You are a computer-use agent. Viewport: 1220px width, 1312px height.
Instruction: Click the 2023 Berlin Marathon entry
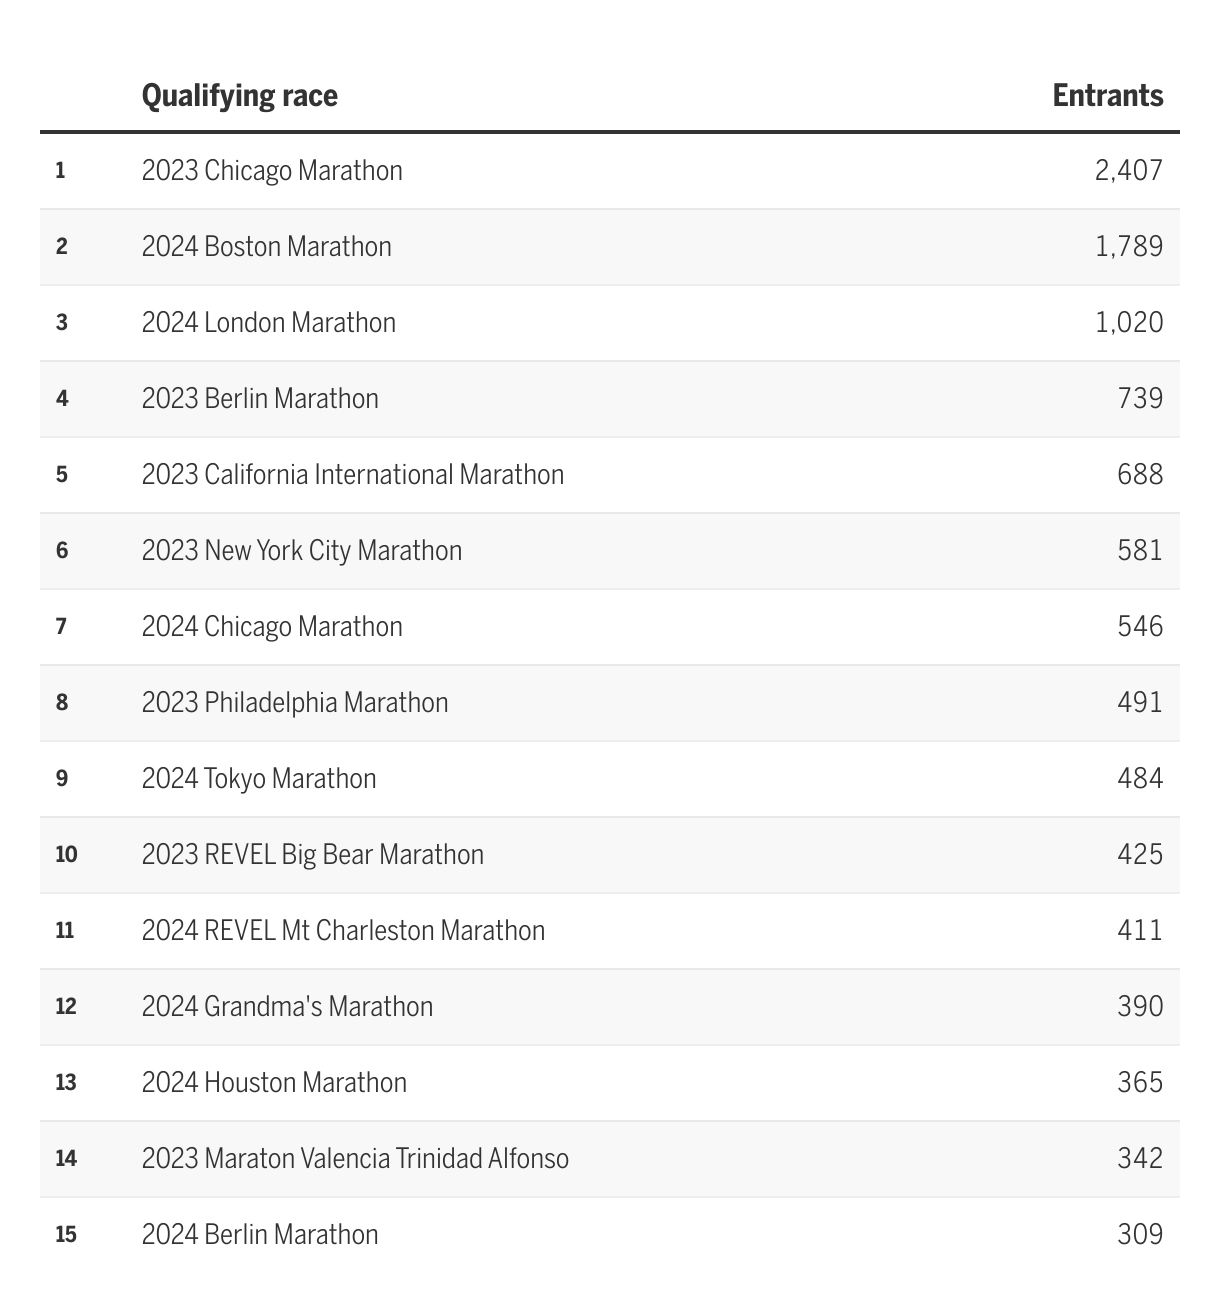click(260, 399)
